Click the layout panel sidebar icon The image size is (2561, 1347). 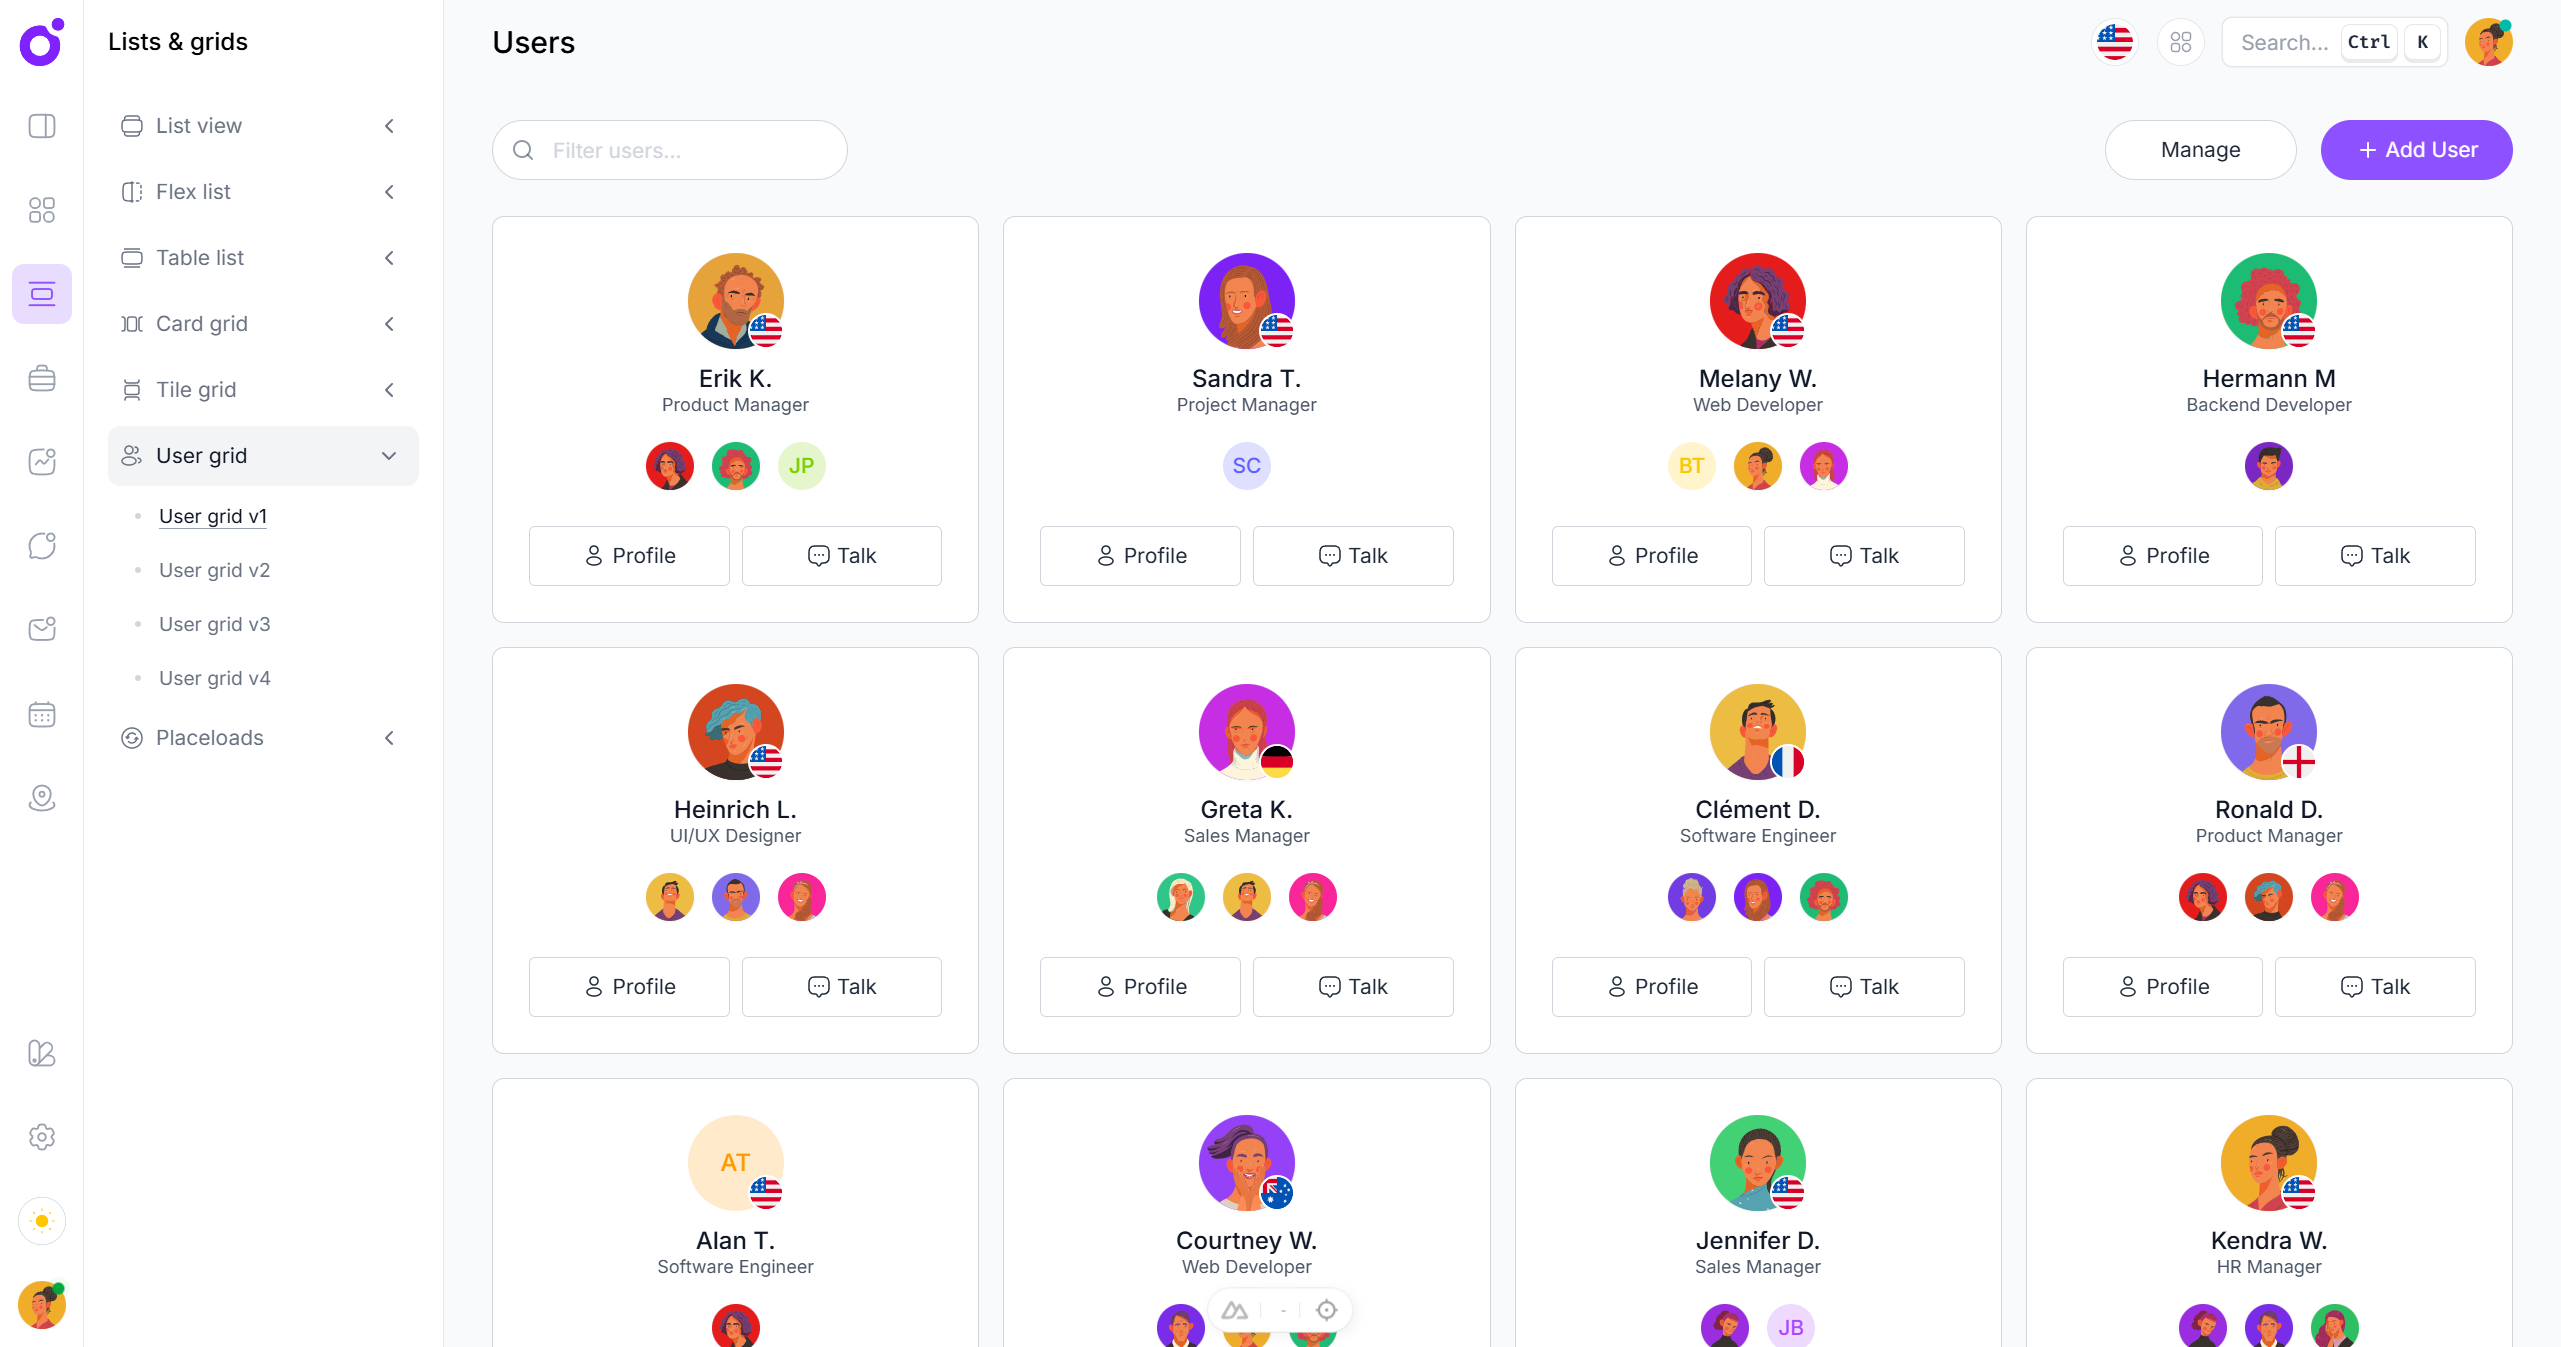click(42, 126)
